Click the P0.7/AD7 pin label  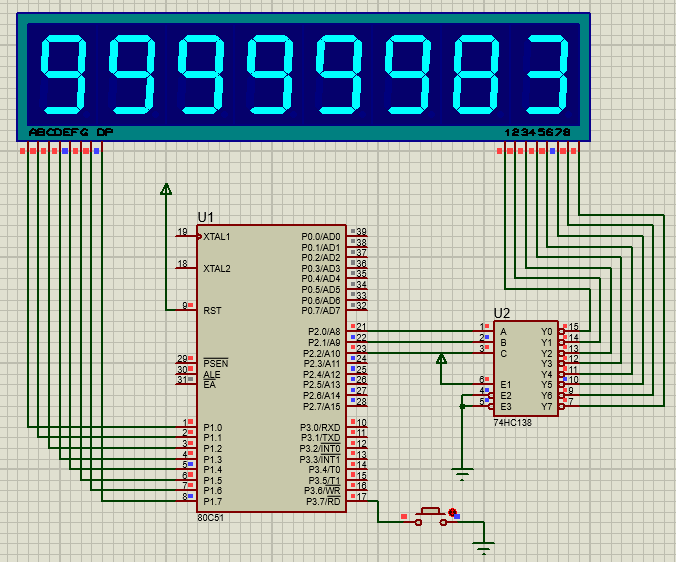[321, 310]
